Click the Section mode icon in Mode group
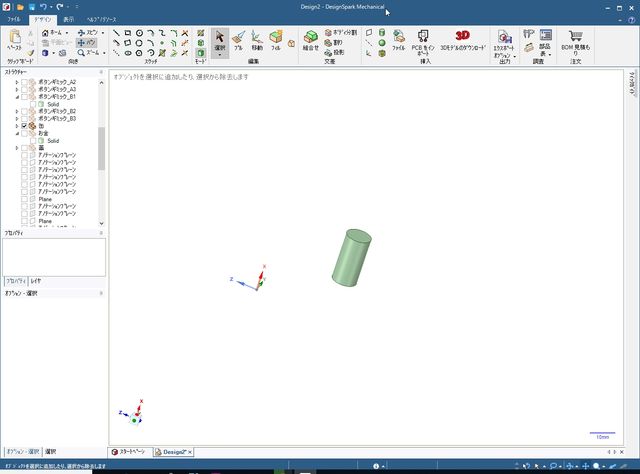 click(200, 43)
